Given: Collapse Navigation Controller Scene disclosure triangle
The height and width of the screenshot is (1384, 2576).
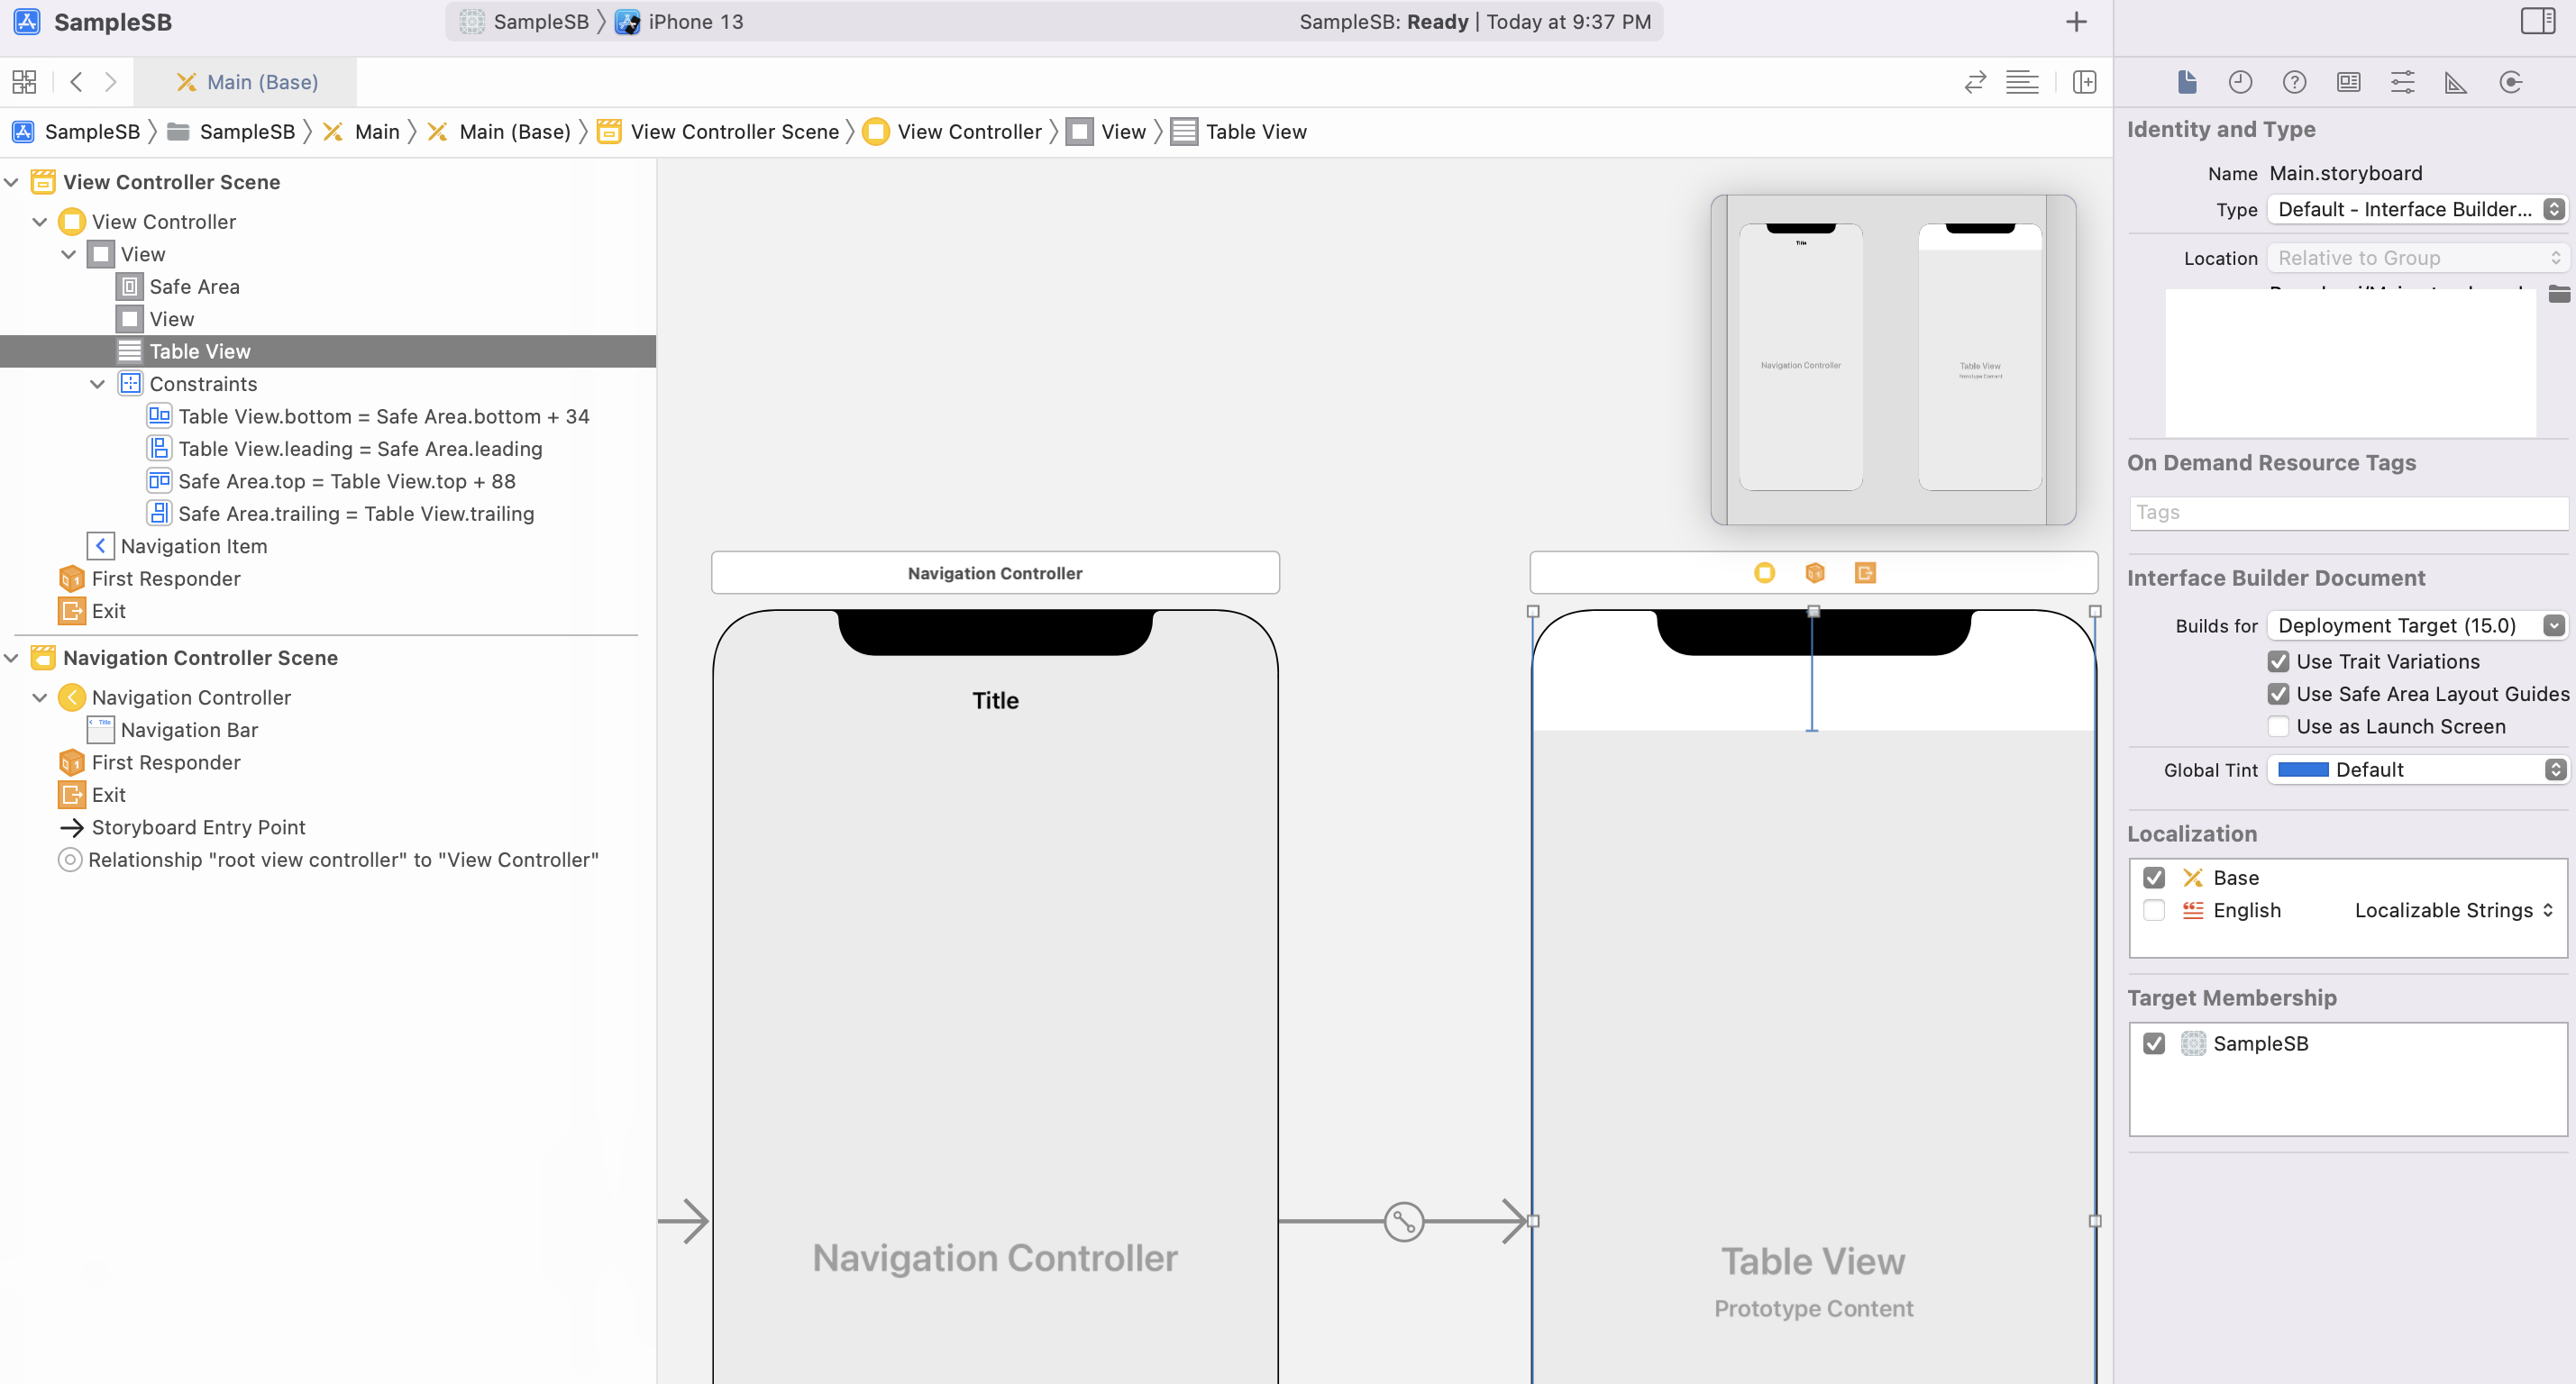Looking at the screenshot, I should point(12,658).
